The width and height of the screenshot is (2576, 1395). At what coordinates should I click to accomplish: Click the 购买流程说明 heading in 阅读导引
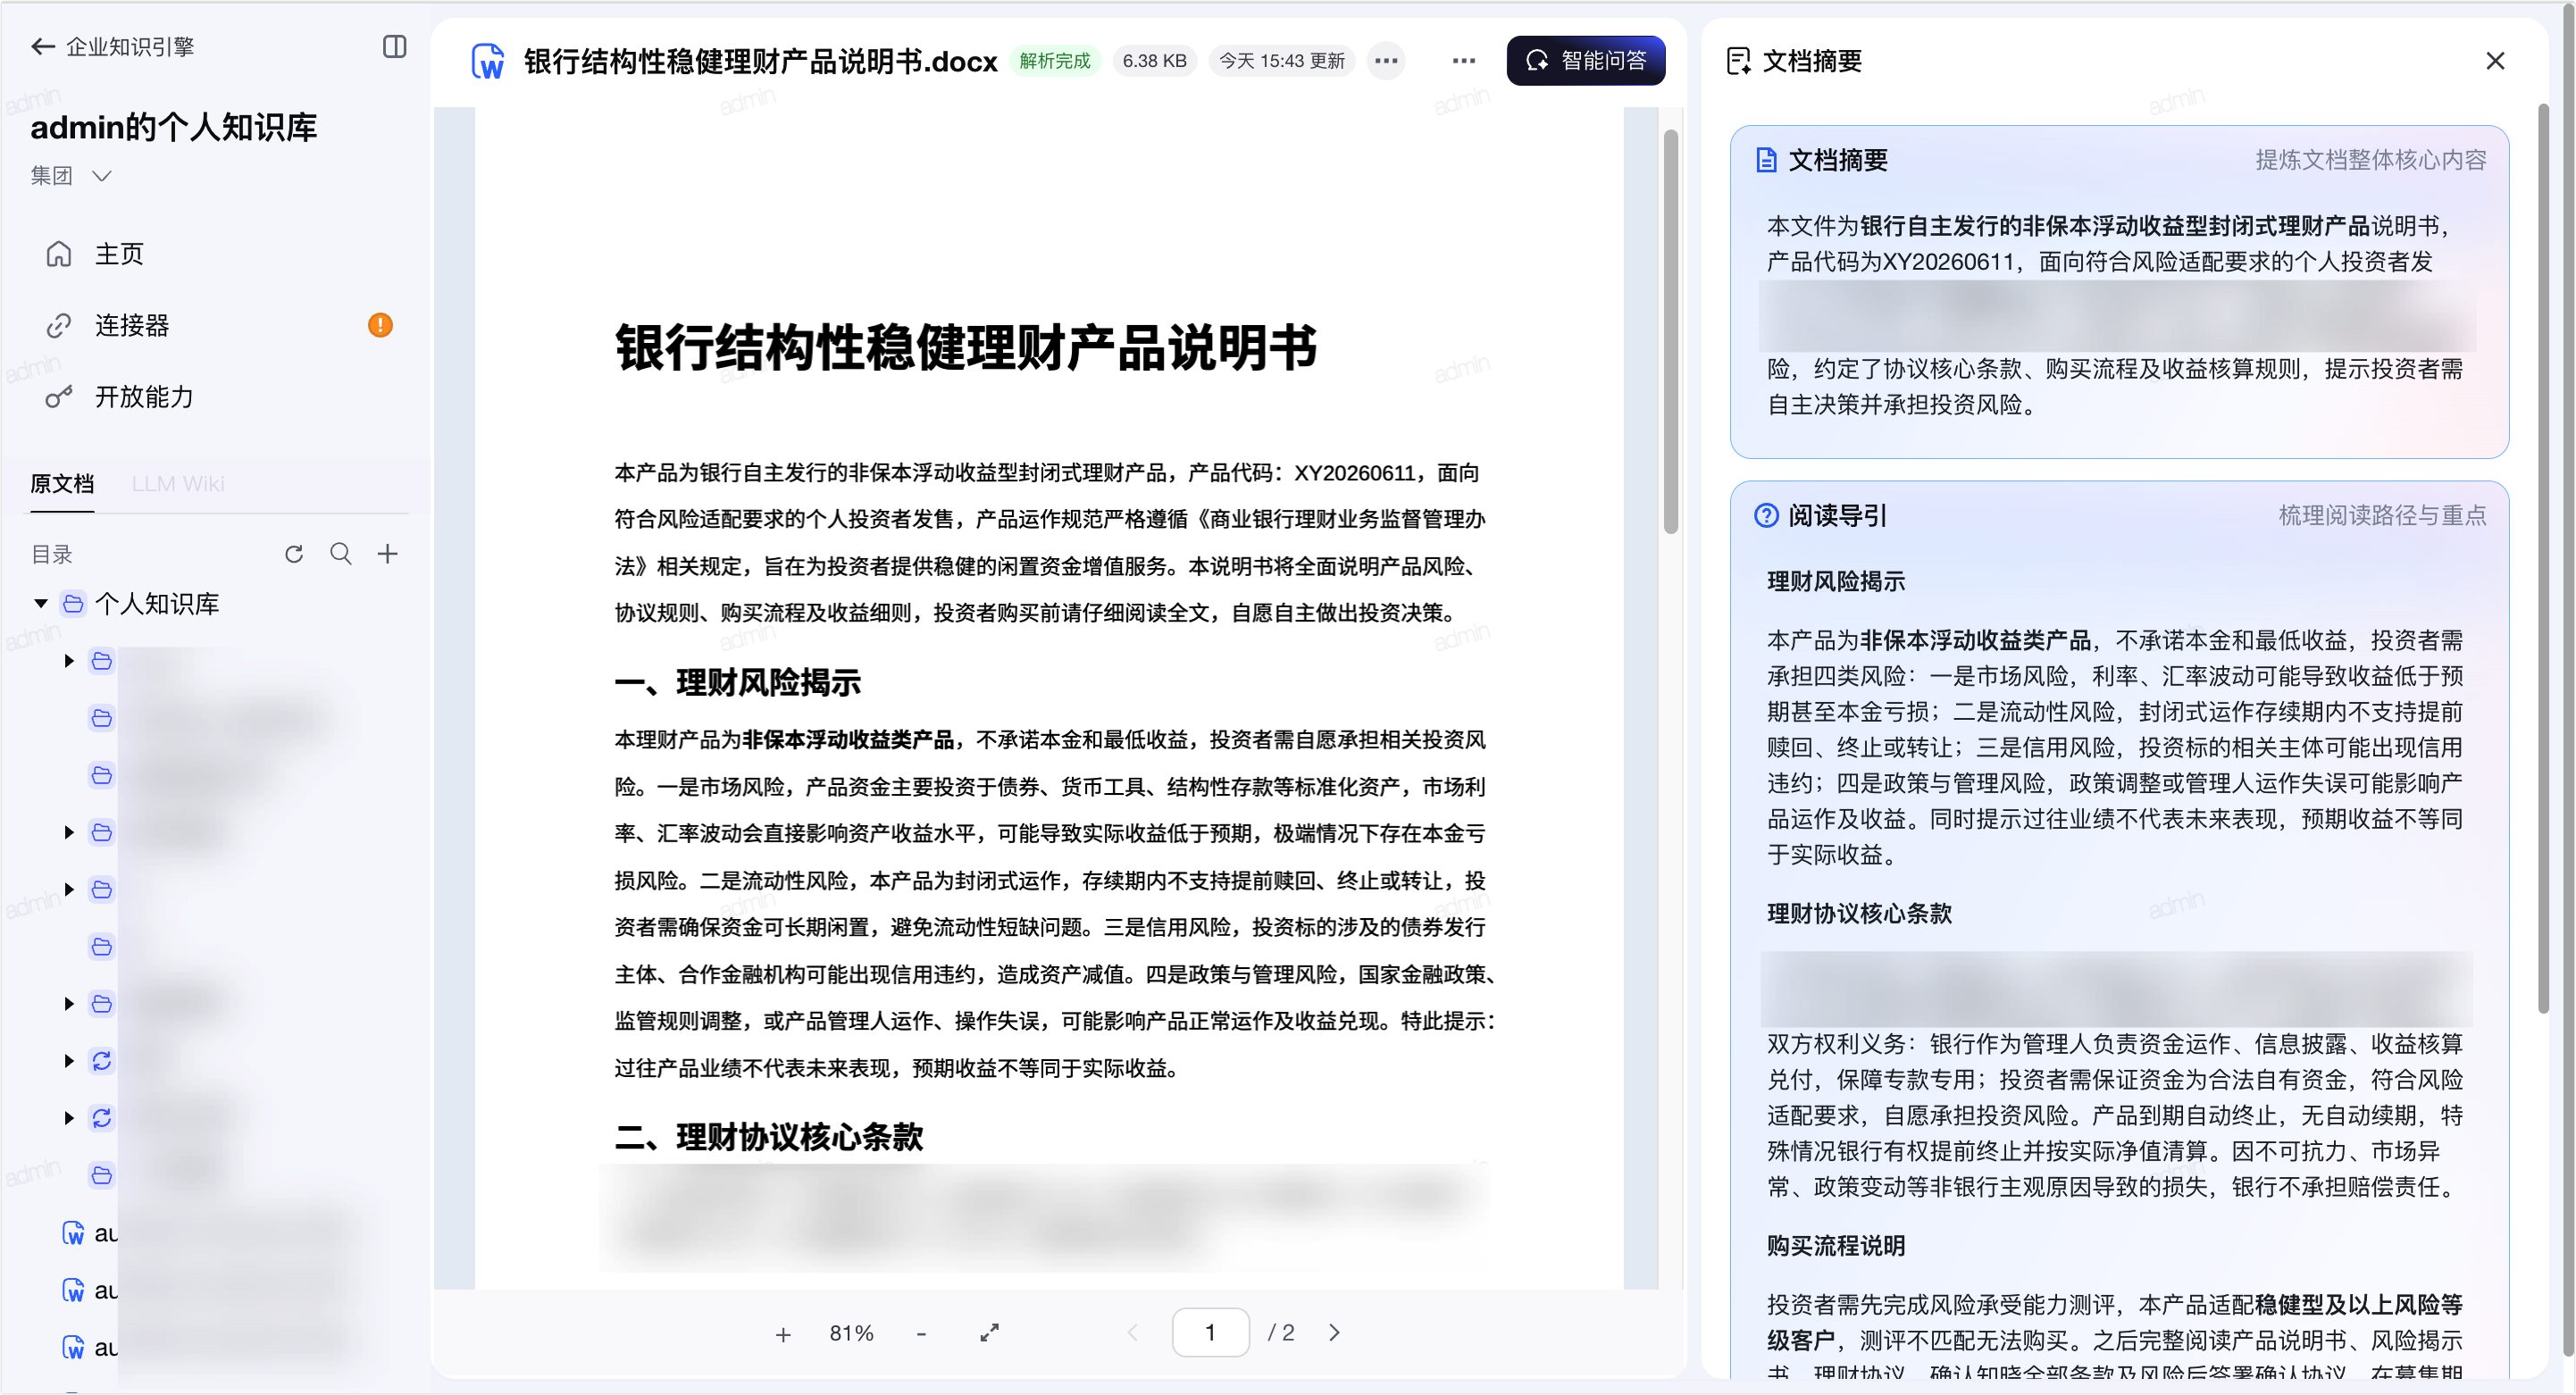click(1836, 1246)
